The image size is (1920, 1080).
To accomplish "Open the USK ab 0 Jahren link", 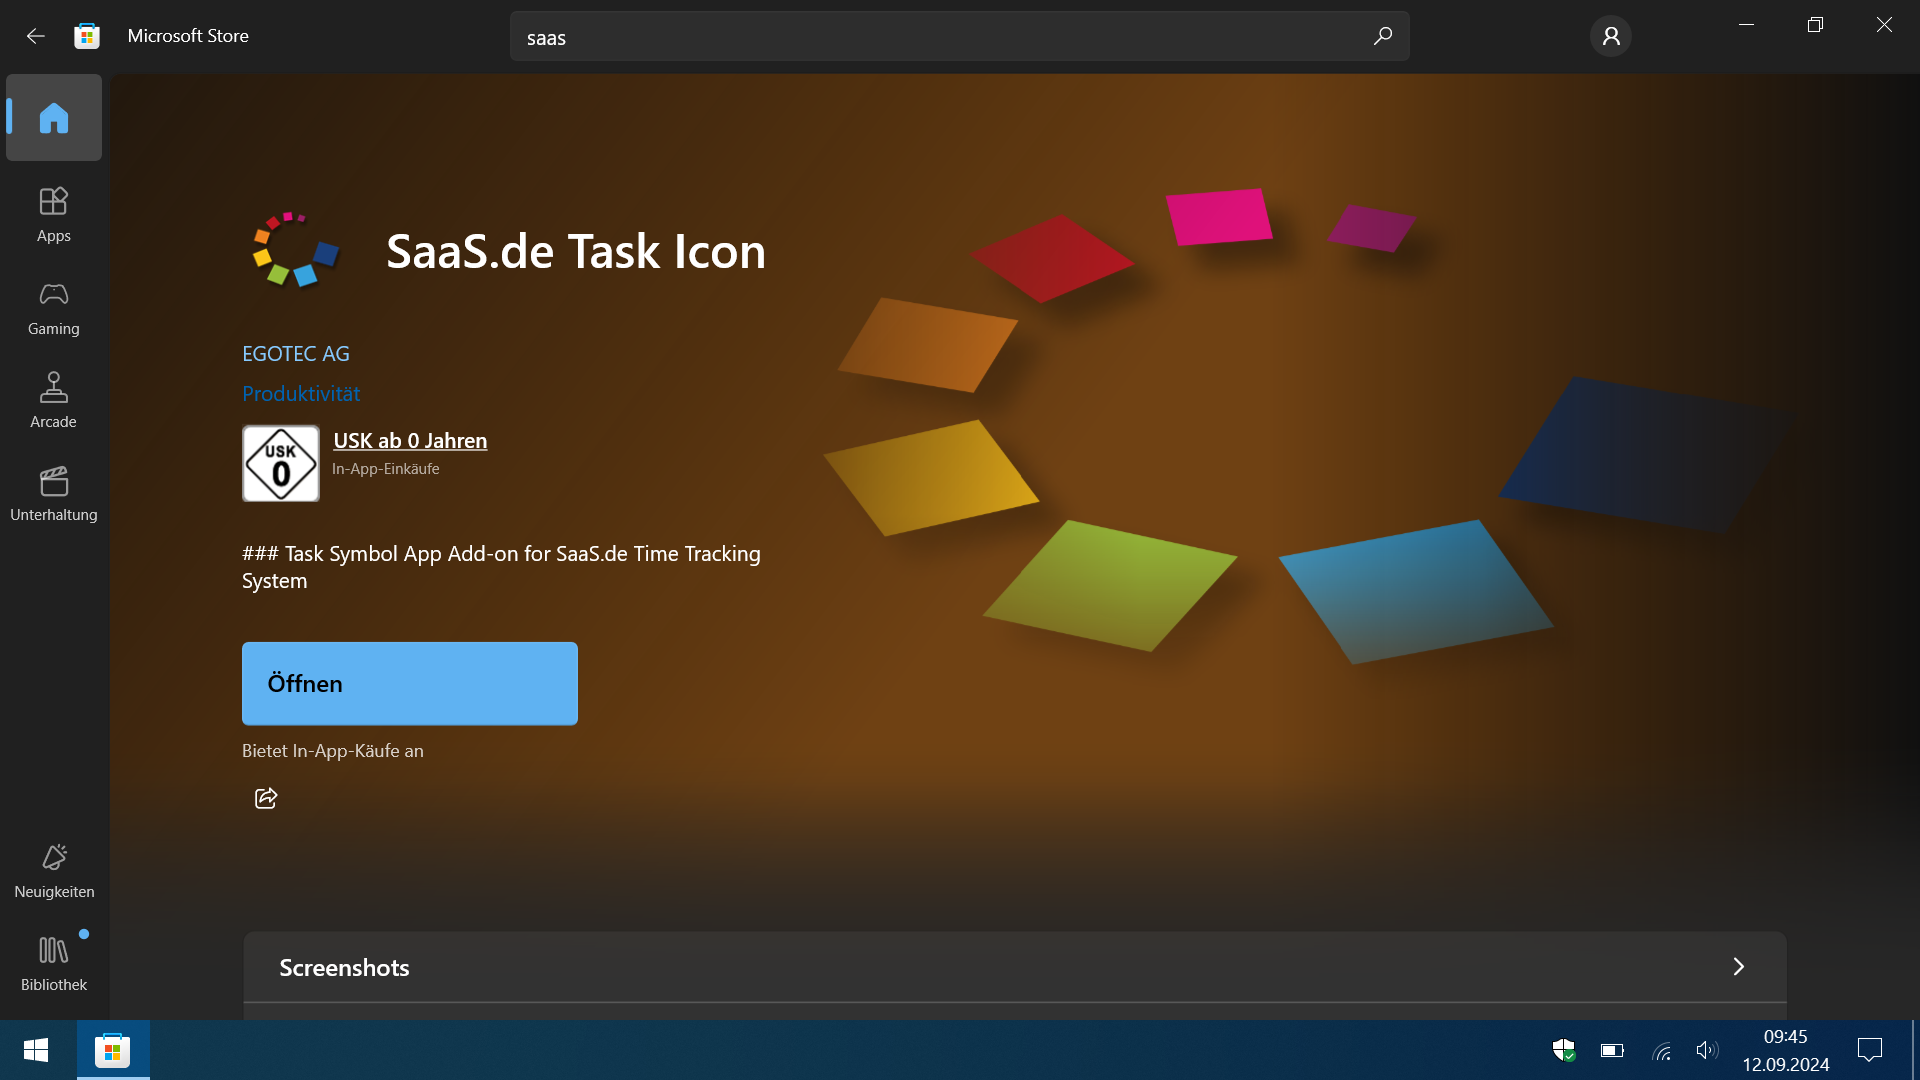I will 410,441.
